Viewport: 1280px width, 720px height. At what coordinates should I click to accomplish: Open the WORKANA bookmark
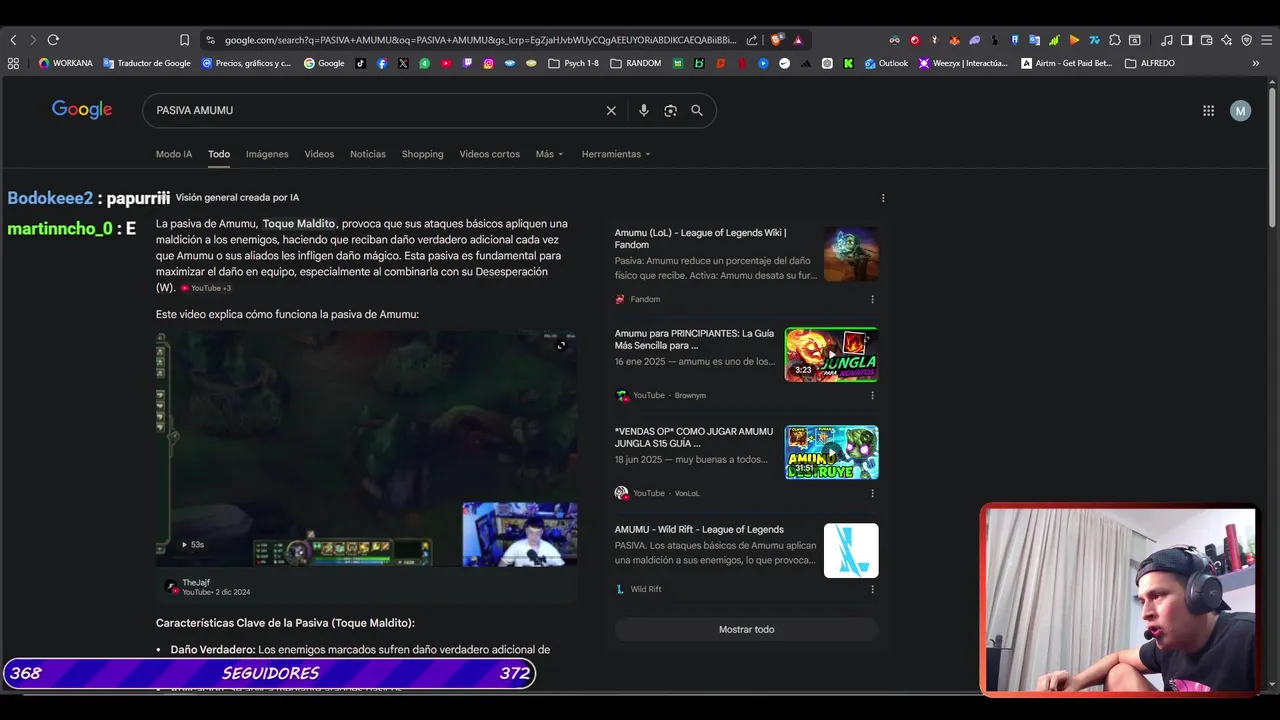[65, 63]
